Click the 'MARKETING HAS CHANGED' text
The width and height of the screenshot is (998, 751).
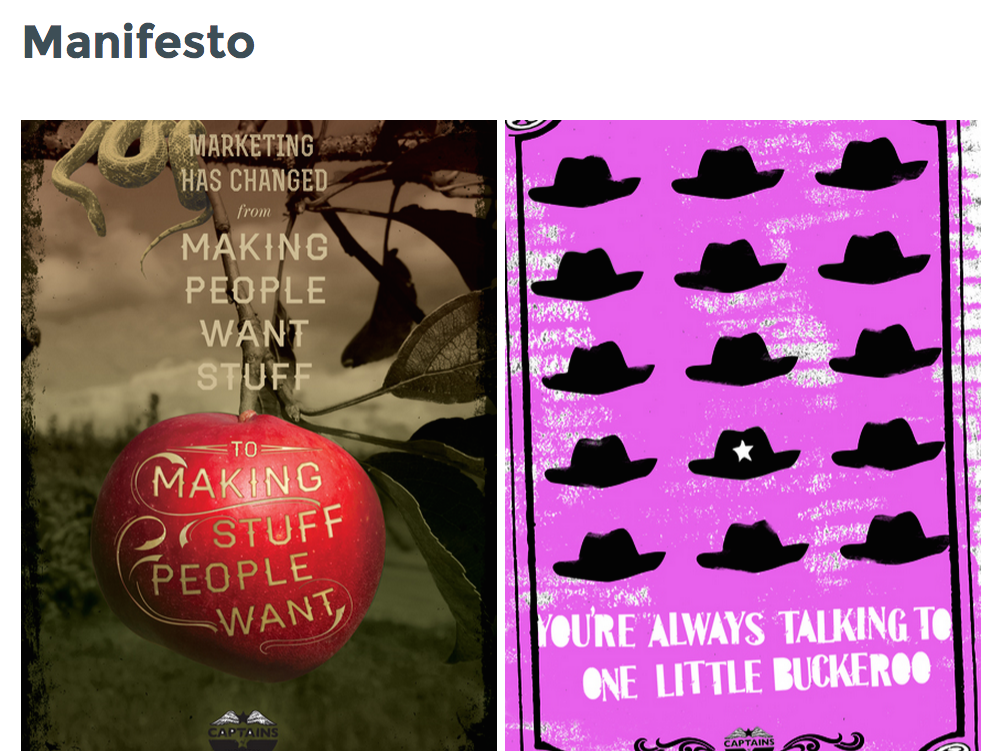point(254,164)
